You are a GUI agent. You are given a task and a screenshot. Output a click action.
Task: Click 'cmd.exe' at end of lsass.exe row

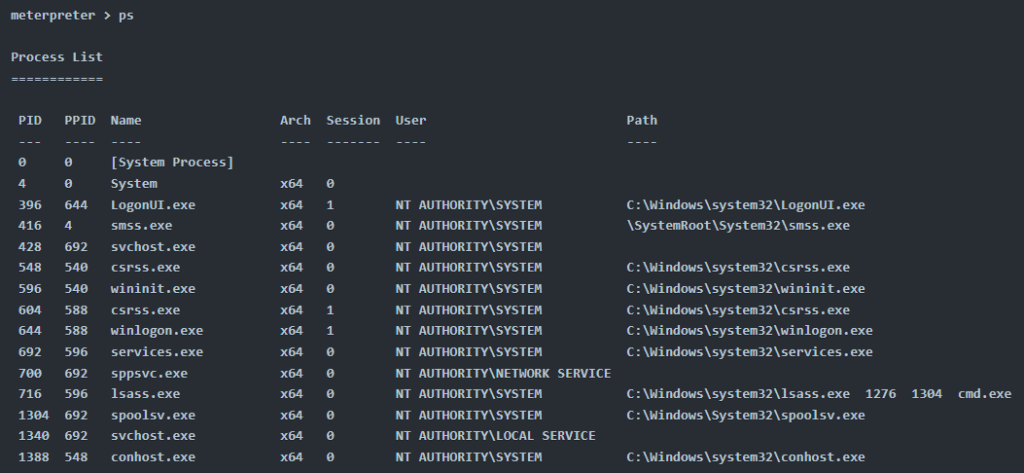pos(984,393)
